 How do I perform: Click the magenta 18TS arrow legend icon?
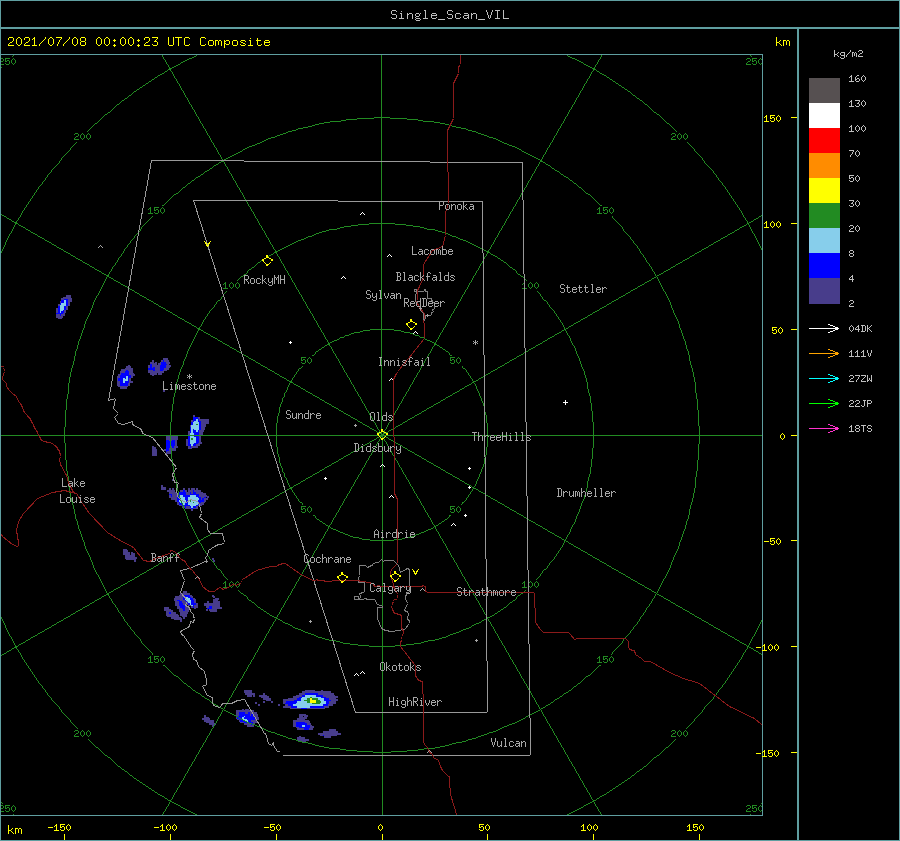824,428
